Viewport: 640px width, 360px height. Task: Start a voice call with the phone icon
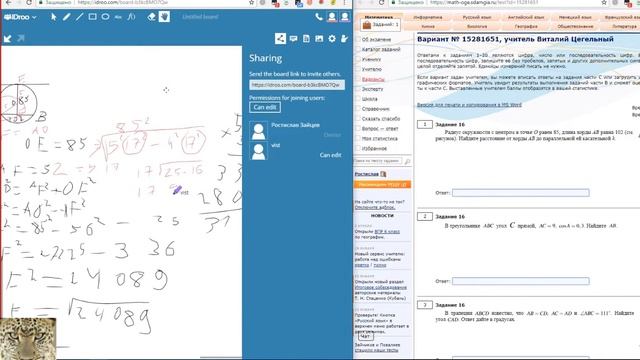[x=318, y=17]
